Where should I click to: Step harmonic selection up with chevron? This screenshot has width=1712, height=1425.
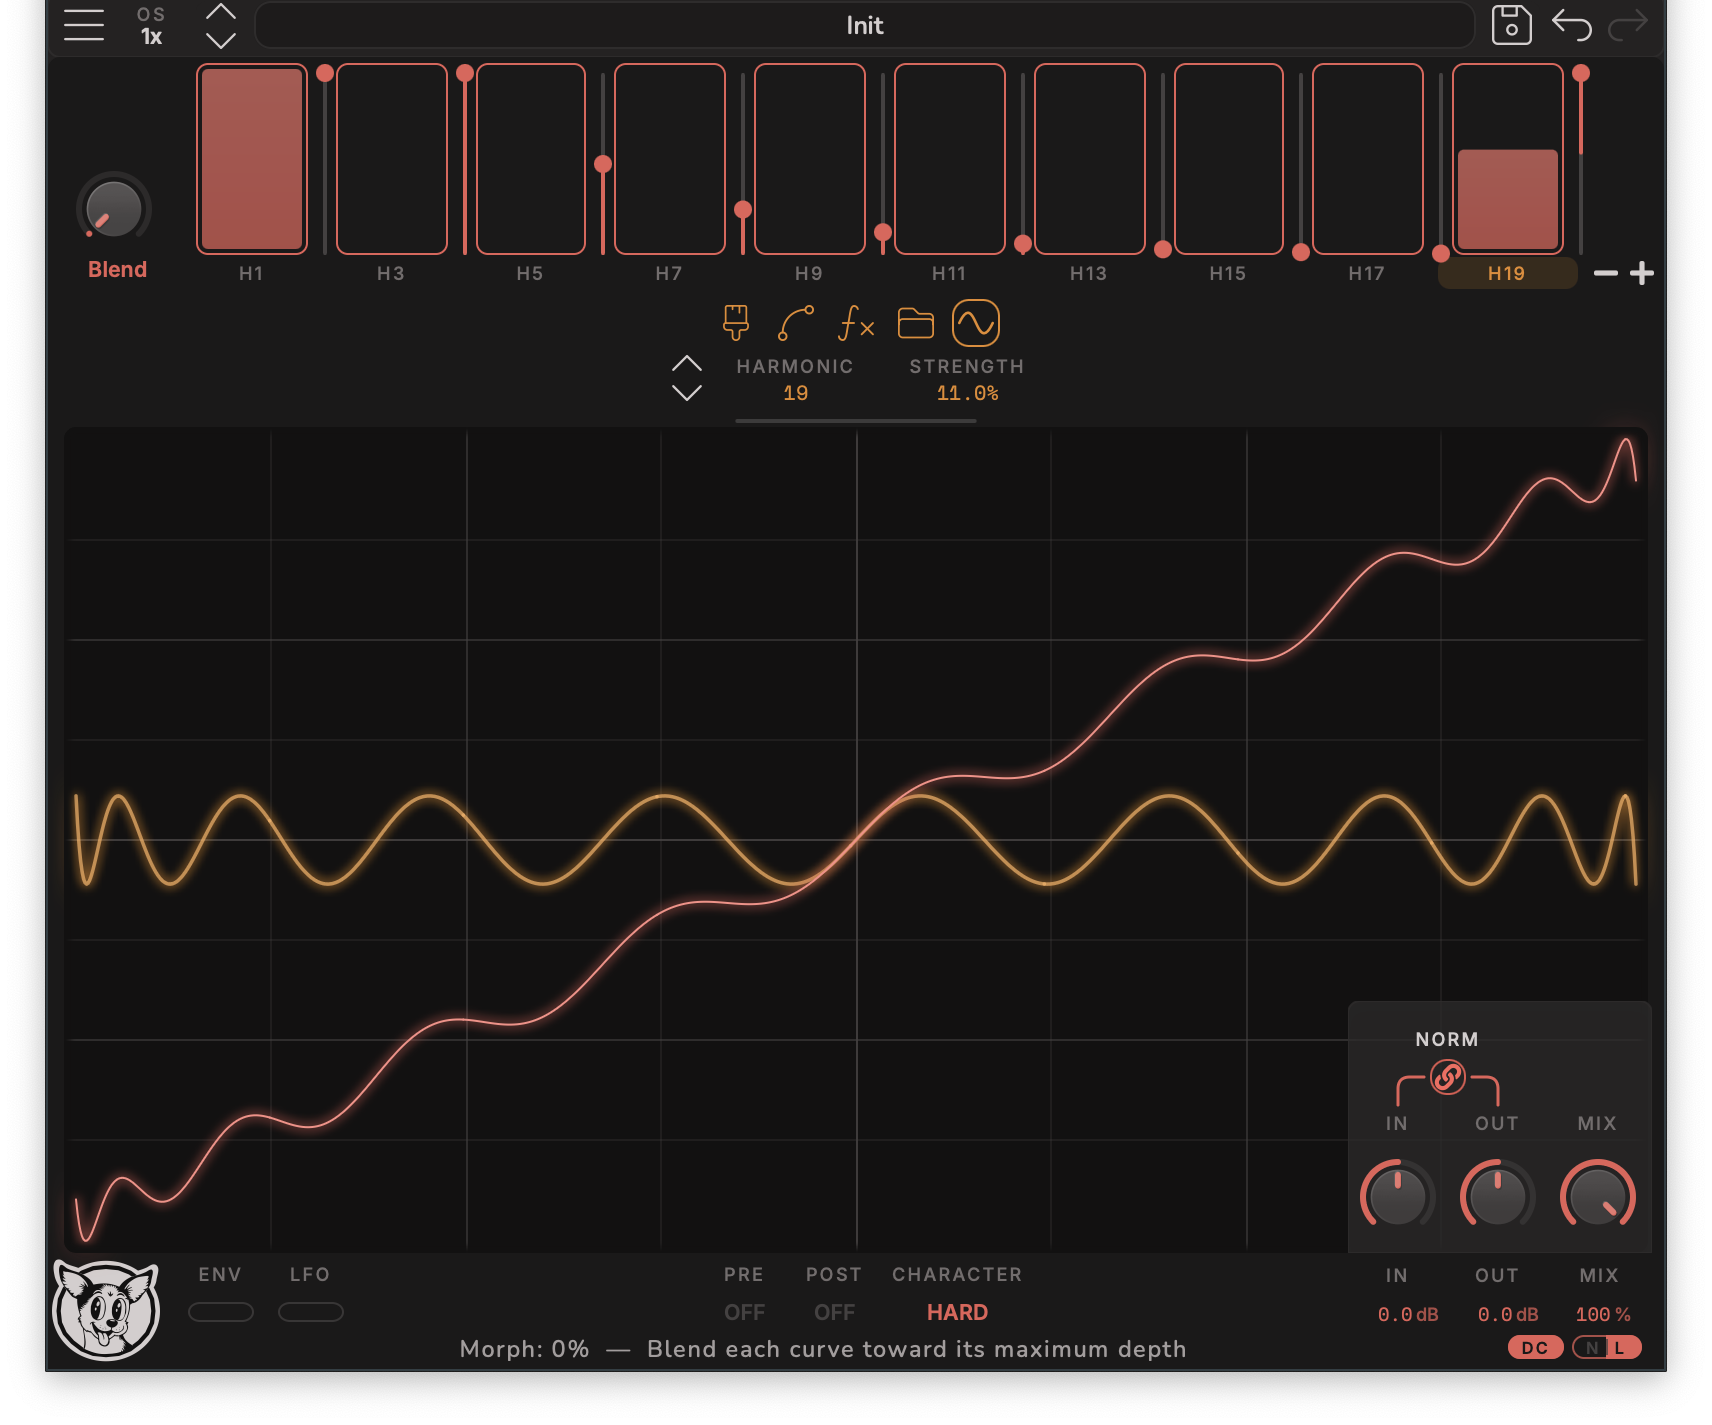[x=686, y=363]
